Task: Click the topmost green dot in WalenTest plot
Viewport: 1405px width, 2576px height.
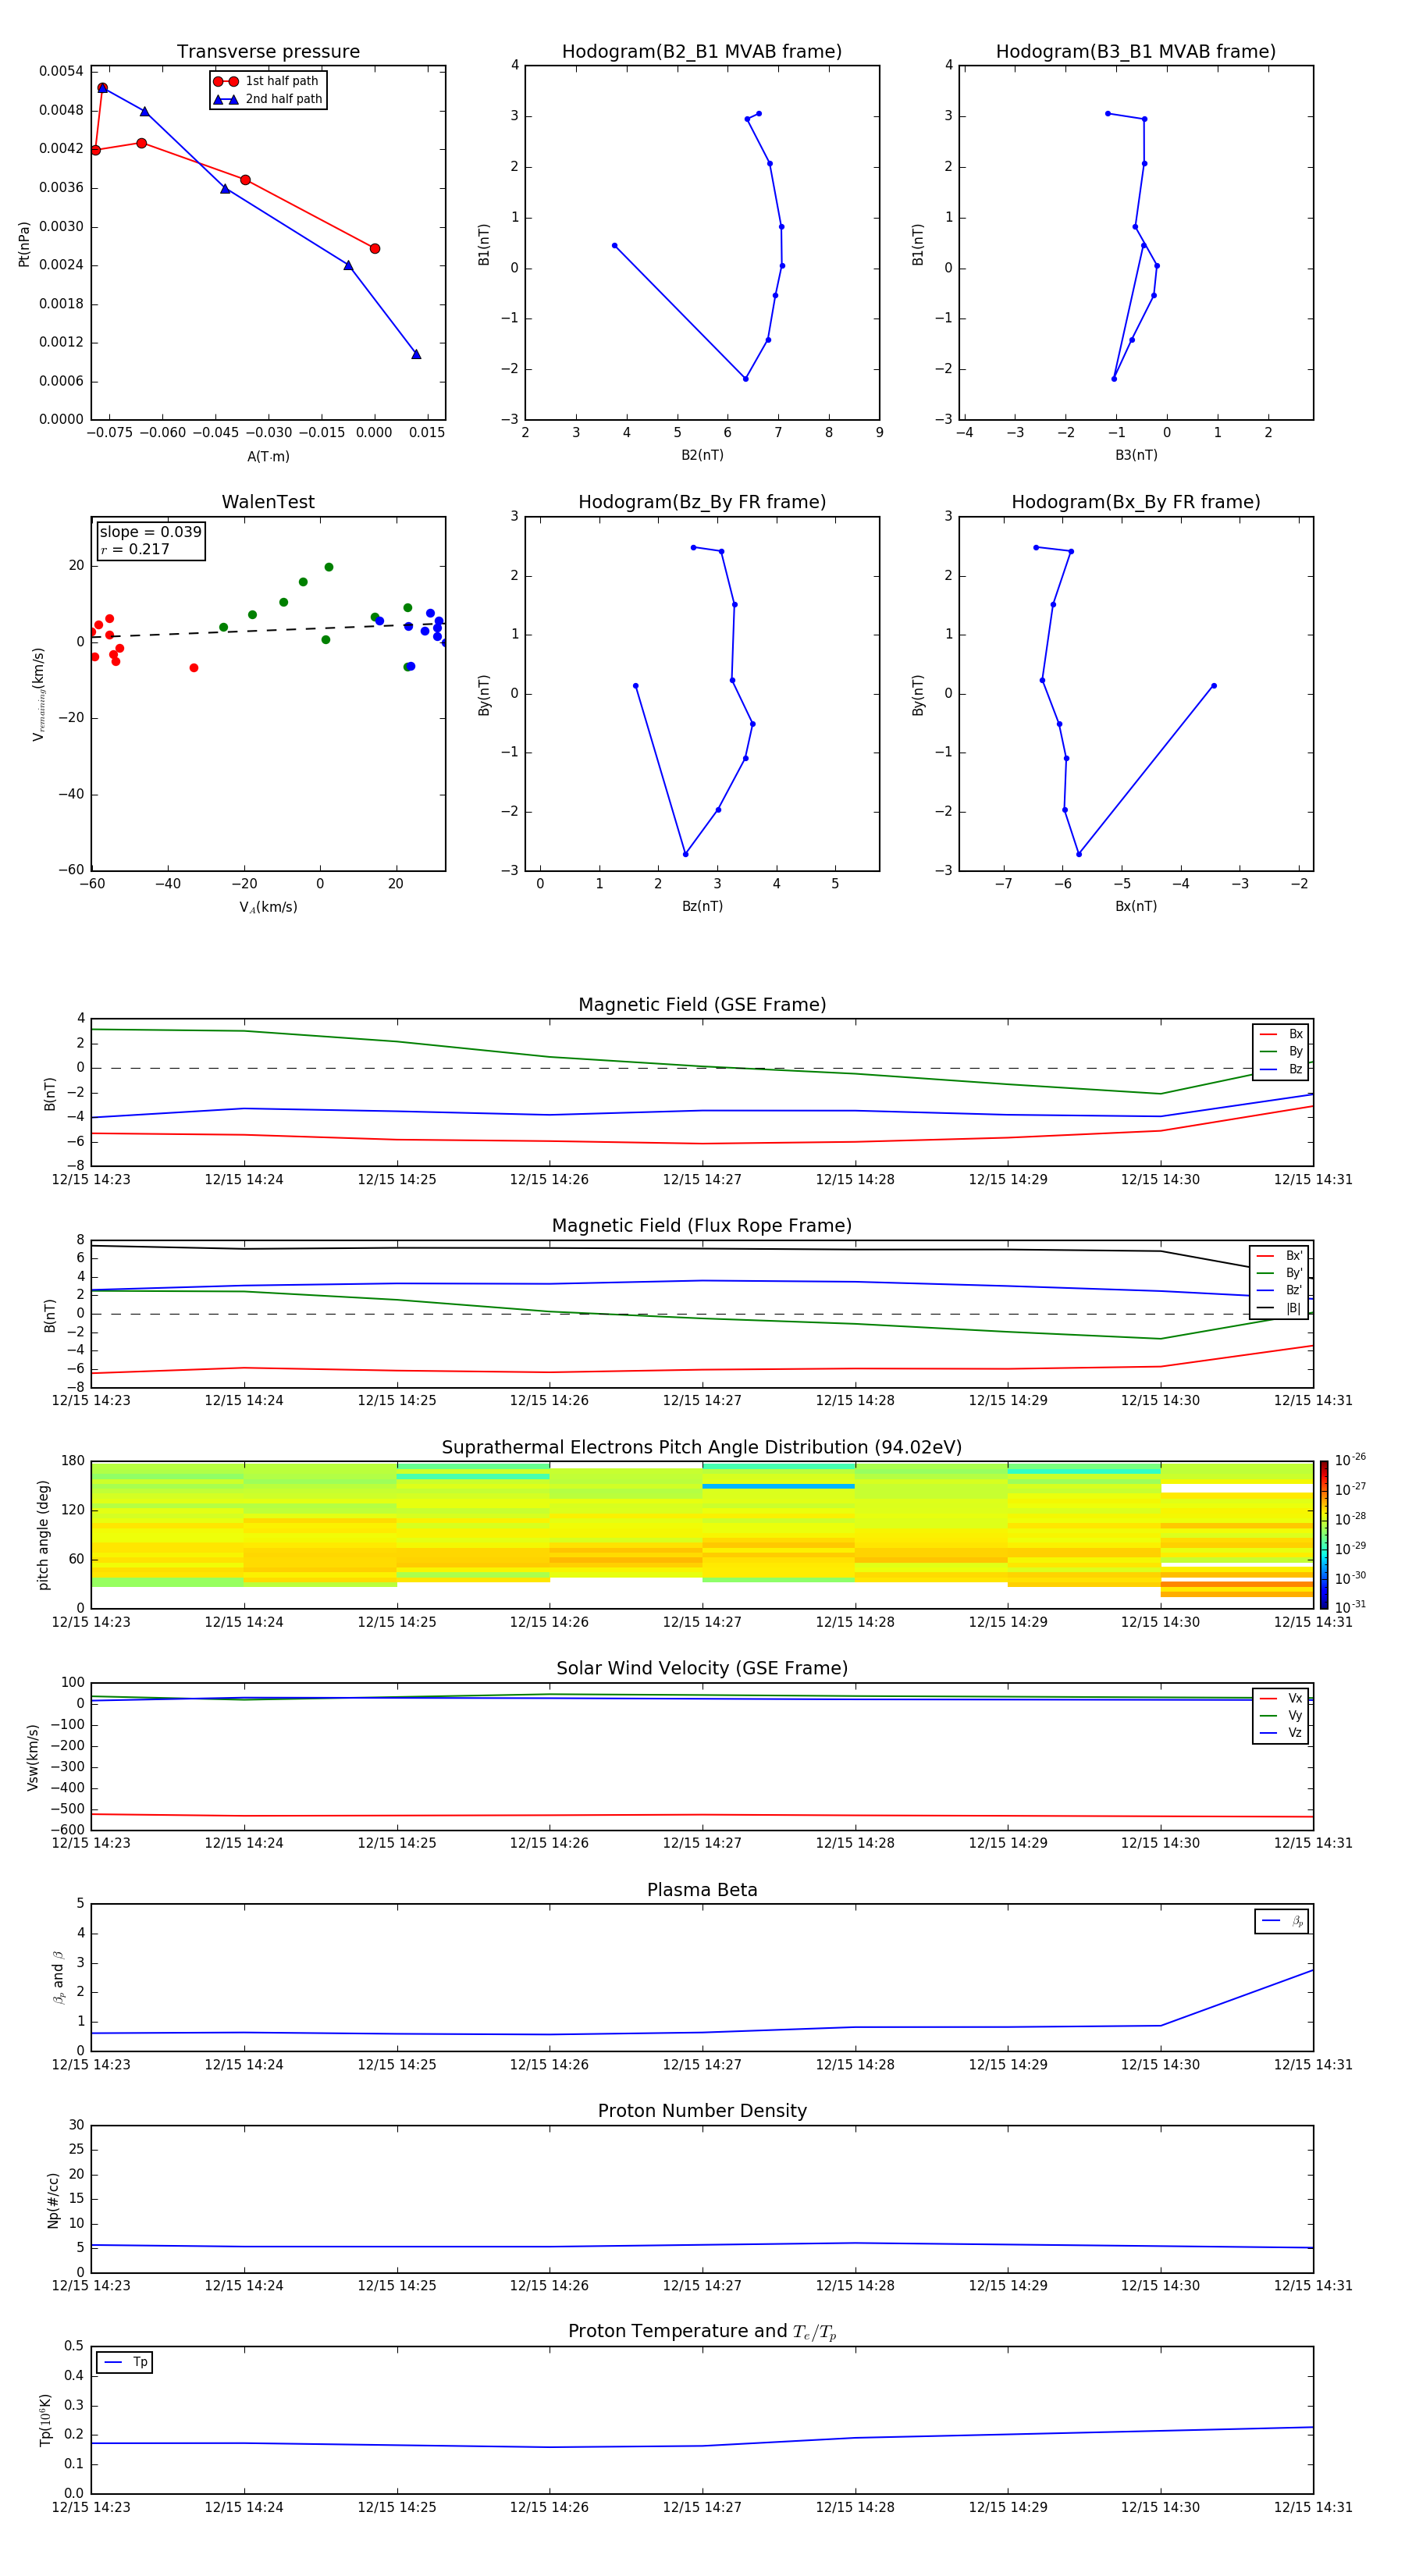Action: click(x=329, y=567)
